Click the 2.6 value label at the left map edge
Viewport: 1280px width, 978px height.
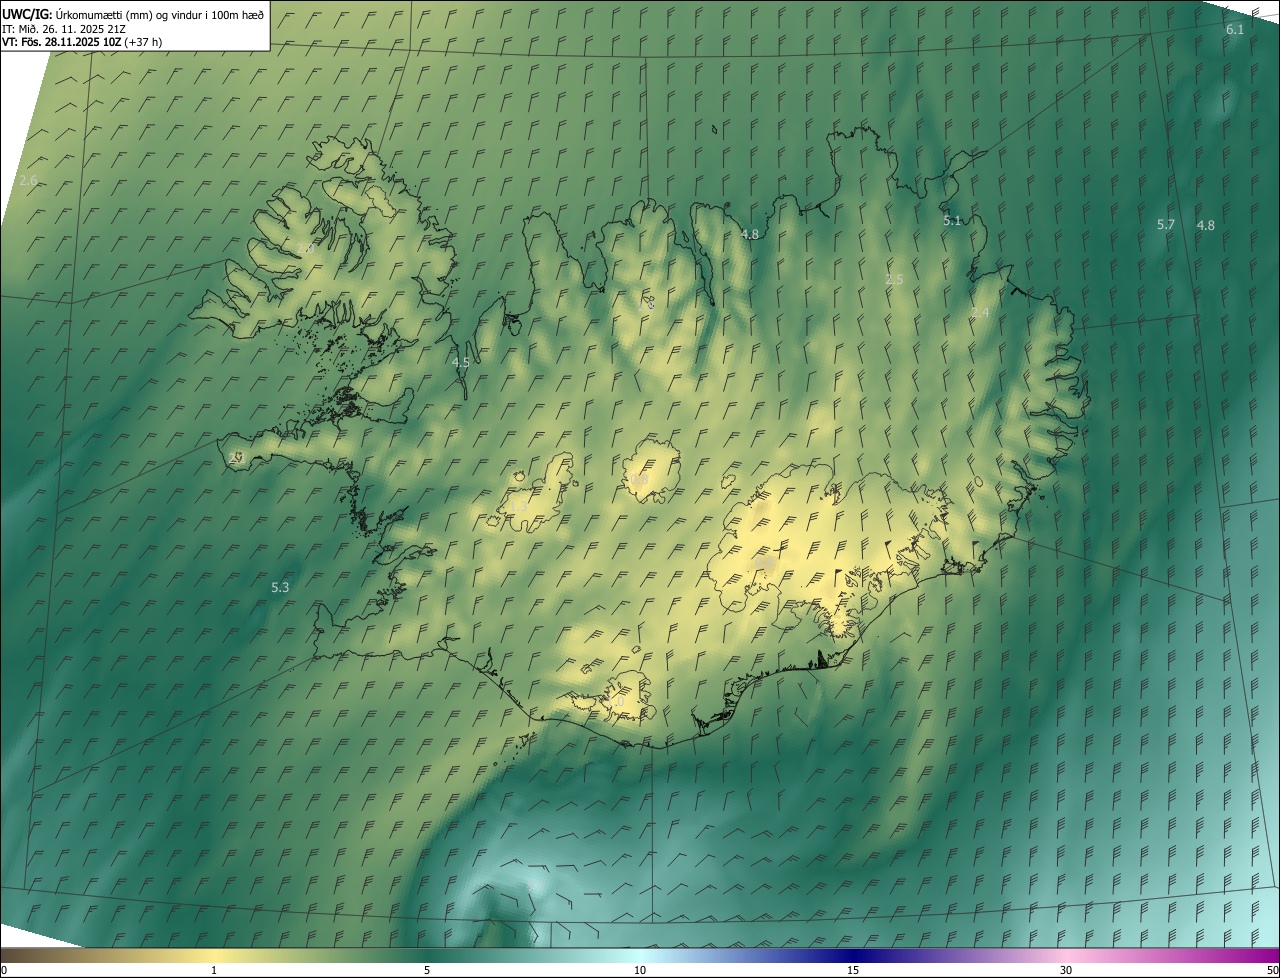[x=28, y=181]
